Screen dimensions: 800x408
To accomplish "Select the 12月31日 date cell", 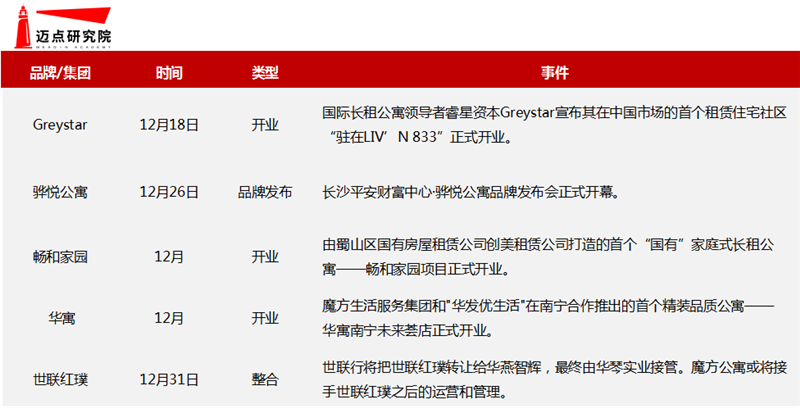I will coord(169,379).
